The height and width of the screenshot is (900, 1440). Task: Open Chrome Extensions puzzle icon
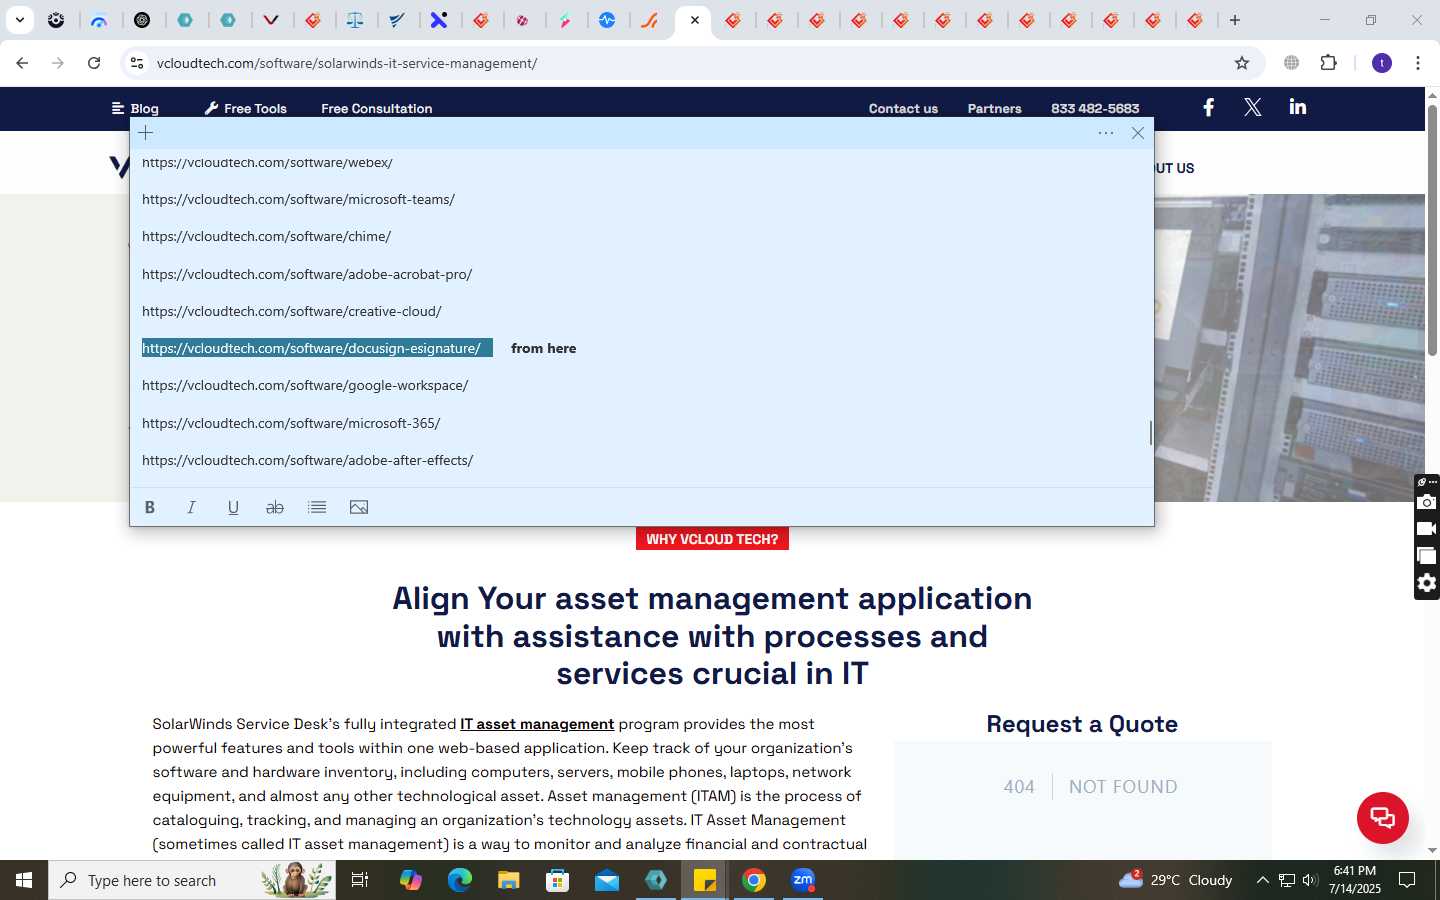pyautogui.click(x=1328, y=63)
